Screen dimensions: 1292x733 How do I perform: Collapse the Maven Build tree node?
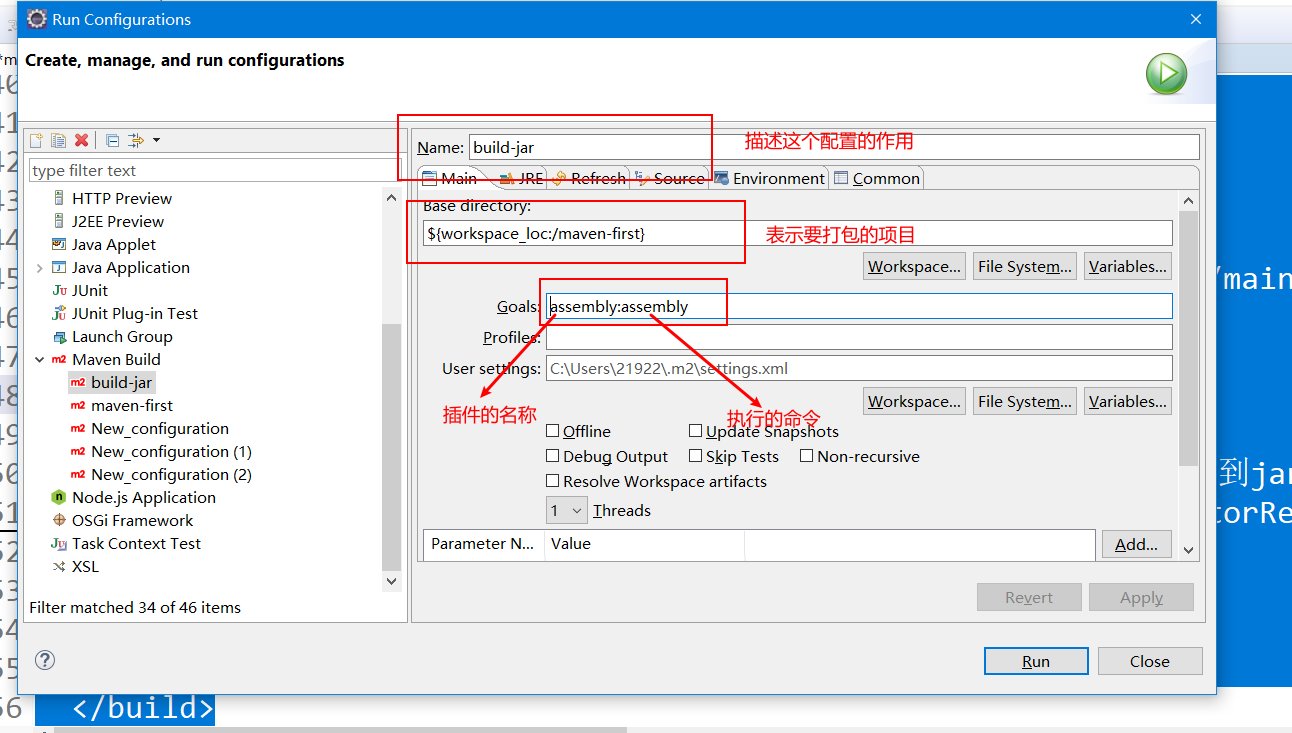(x=40, y=359)
